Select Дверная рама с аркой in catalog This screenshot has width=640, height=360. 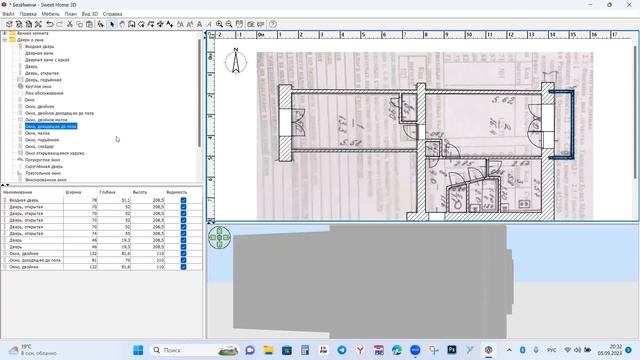pos(47,60)
